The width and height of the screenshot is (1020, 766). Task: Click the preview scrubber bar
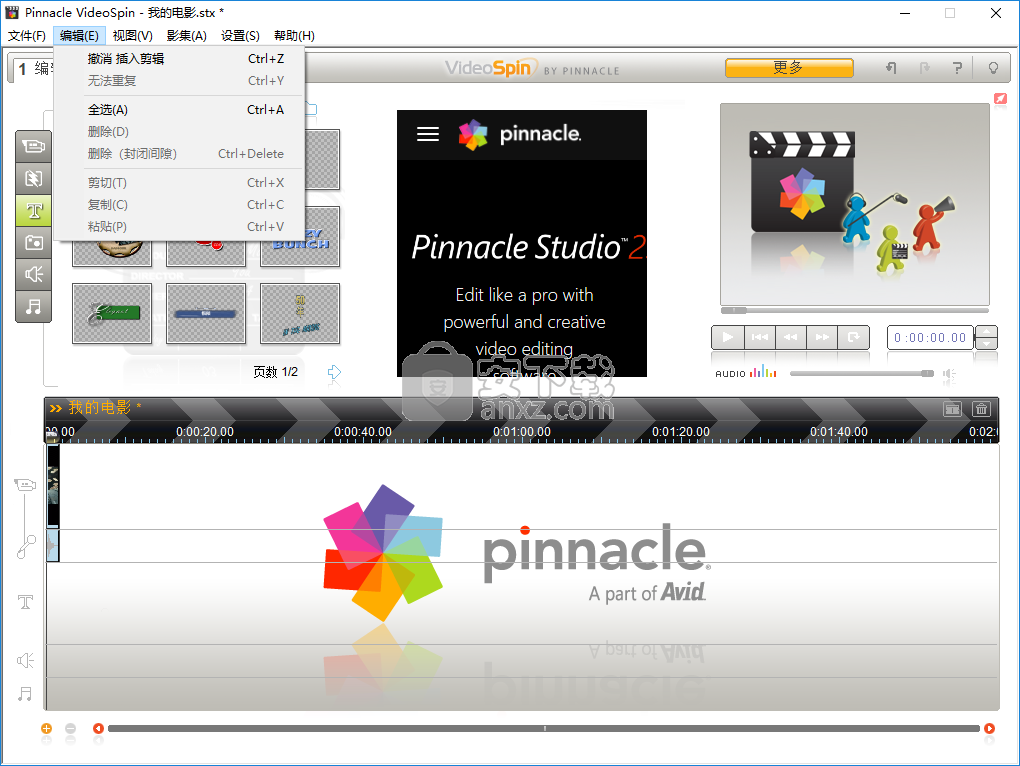click(x=855, y=310)
